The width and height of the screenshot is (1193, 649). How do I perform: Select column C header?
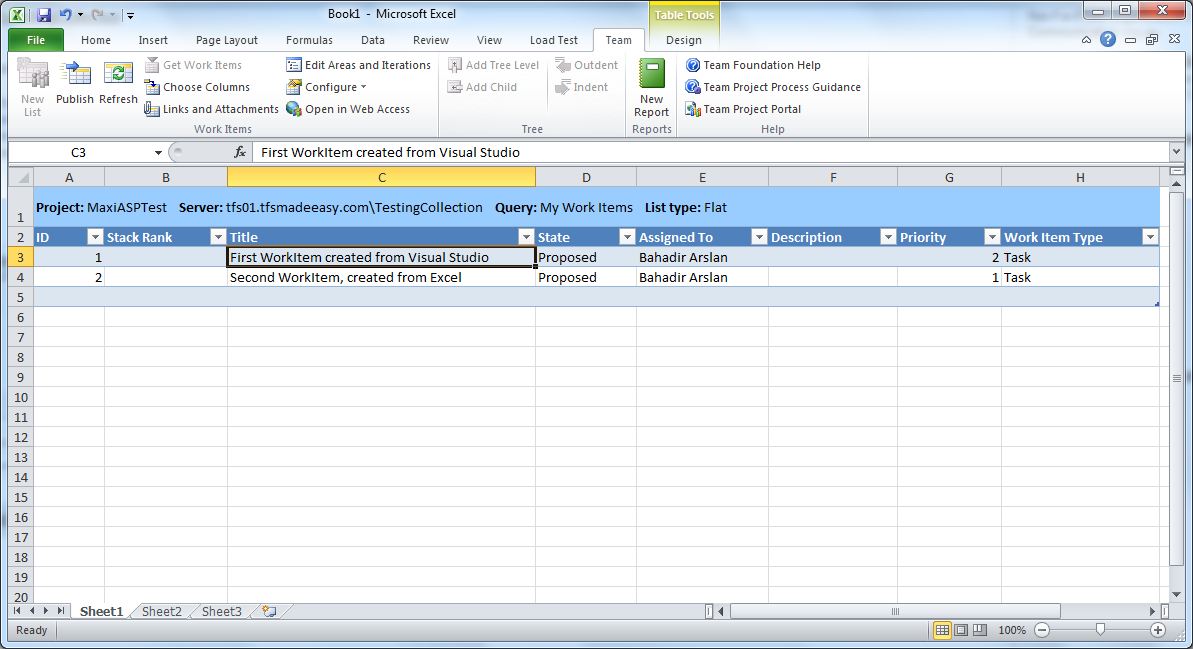pos(381,177)
